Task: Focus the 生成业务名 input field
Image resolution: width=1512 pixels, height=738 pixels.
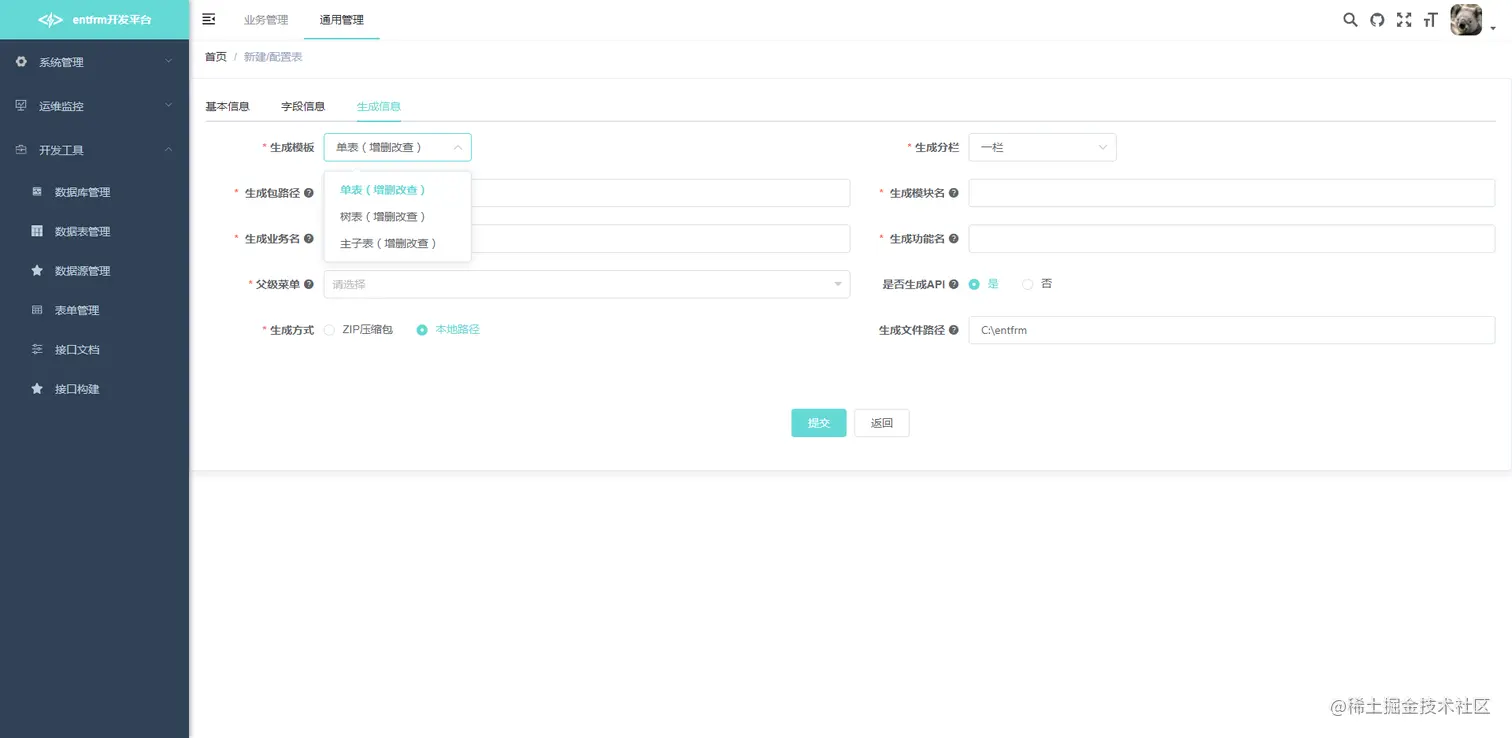Action: (x=586, y=239)
